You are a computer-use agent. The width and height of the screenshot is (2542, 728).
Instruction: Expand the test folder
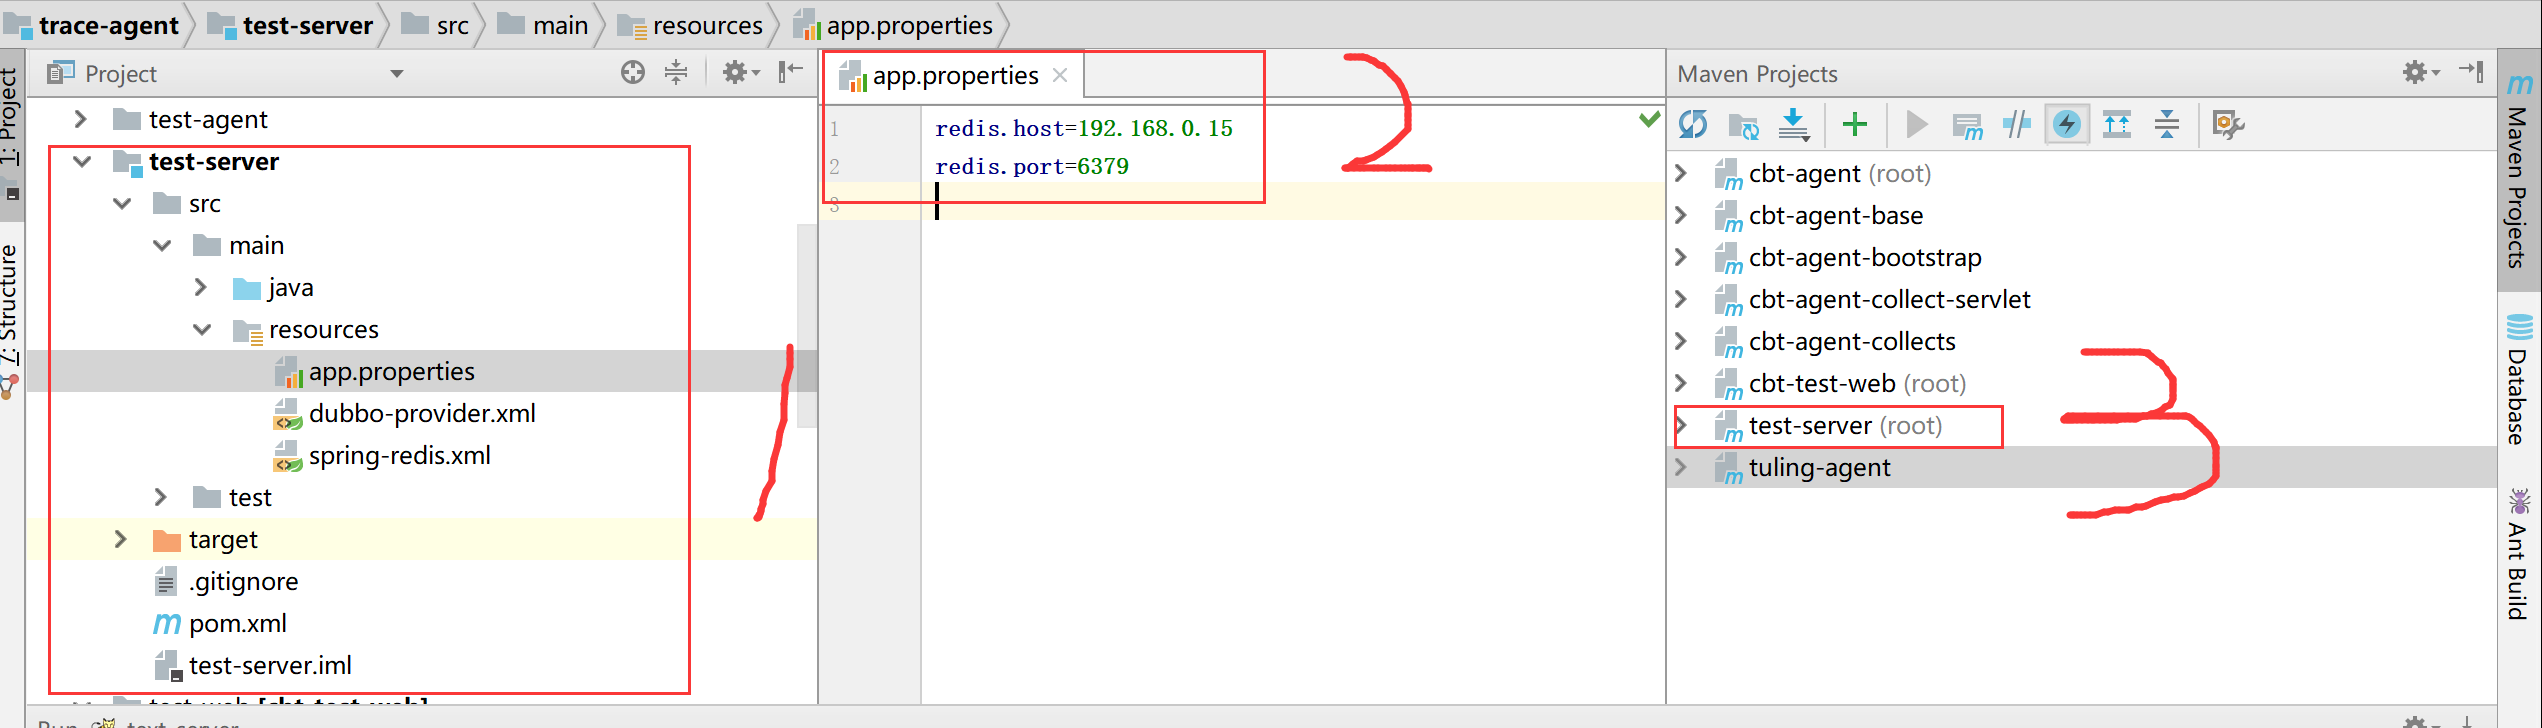tap(161, 498)
